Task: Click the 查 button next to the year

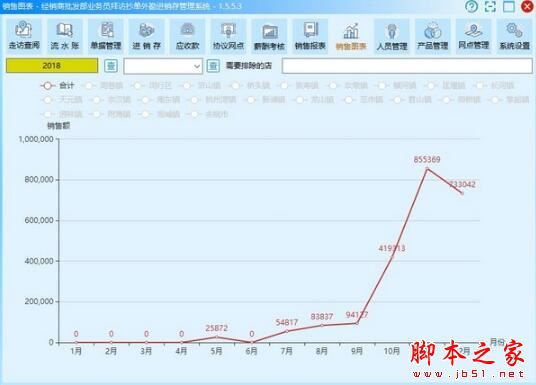Action: 111,66
